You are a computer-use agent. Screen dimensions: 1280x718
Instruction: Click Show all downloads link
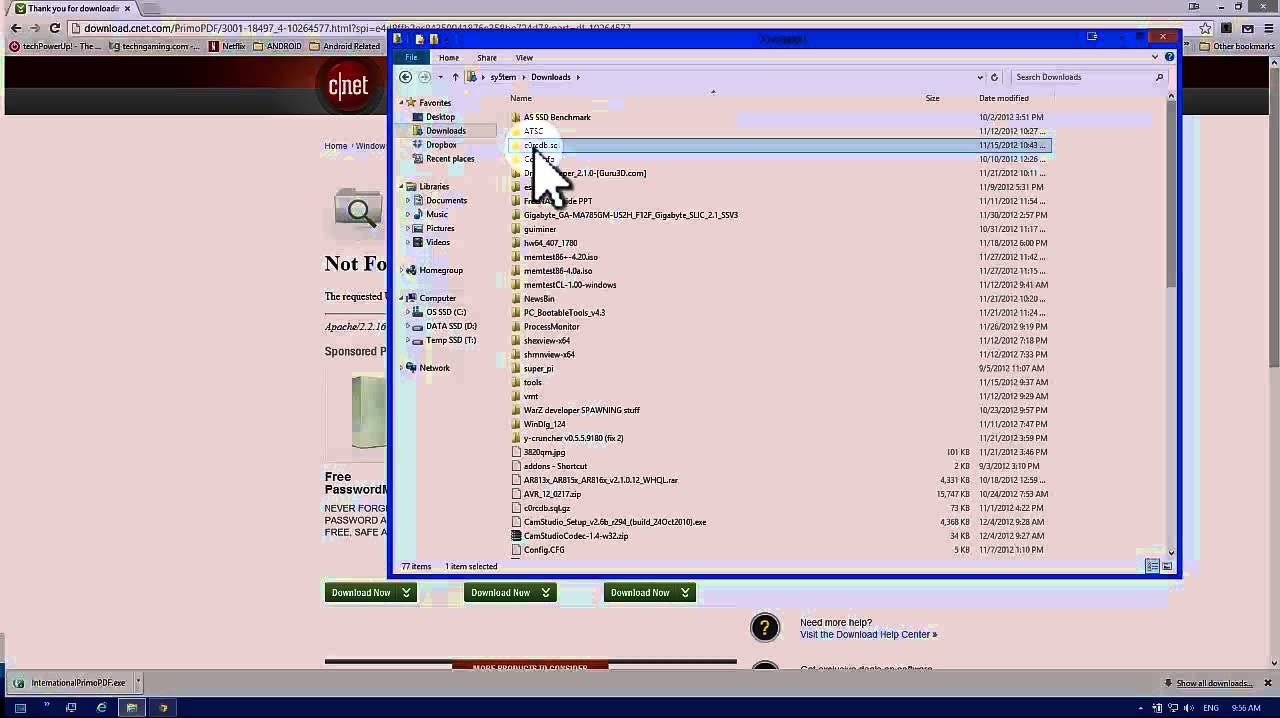pos(1214,683)
